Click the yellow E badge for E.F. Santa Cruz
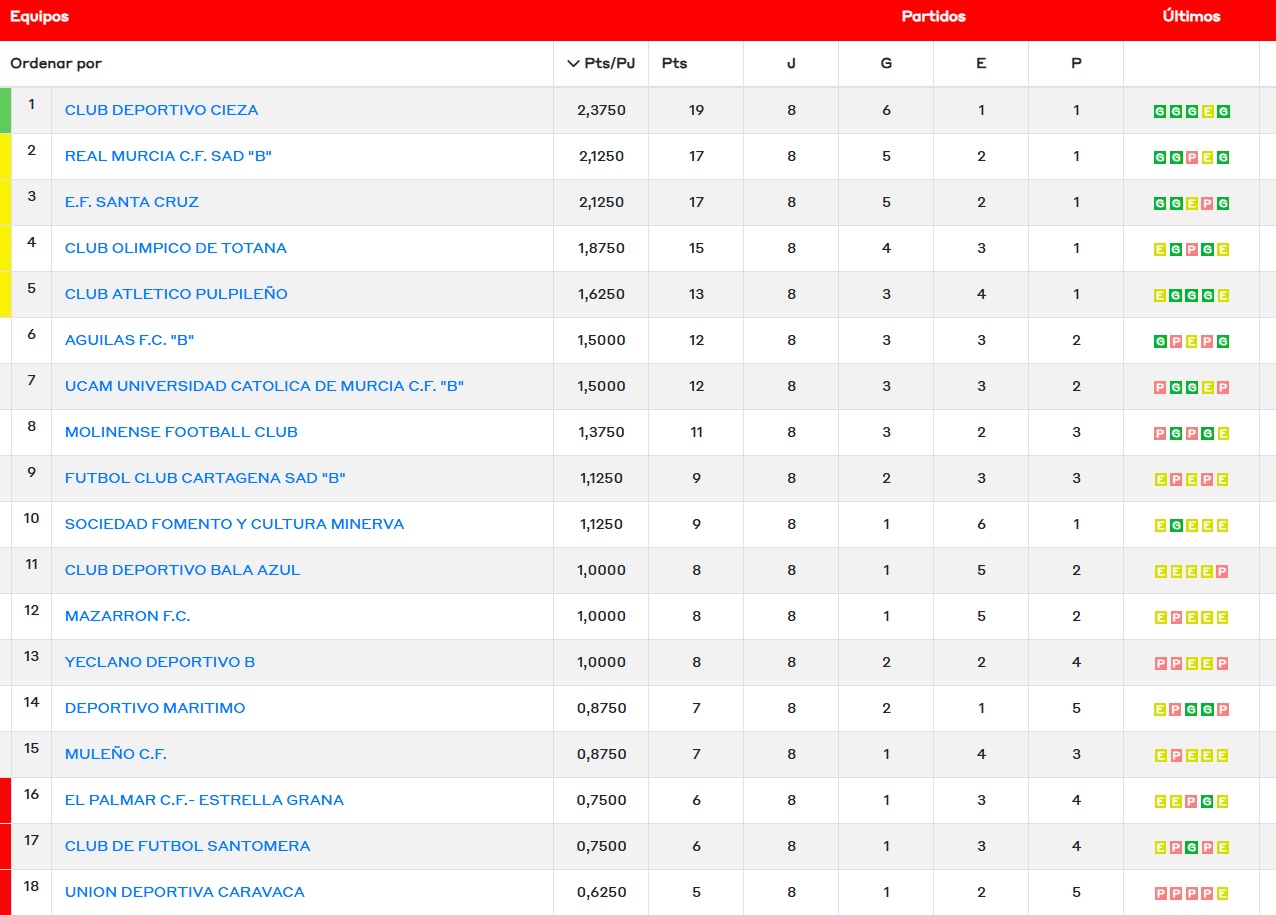This screenshot has height=915, width=1276. click(1191, 203)
